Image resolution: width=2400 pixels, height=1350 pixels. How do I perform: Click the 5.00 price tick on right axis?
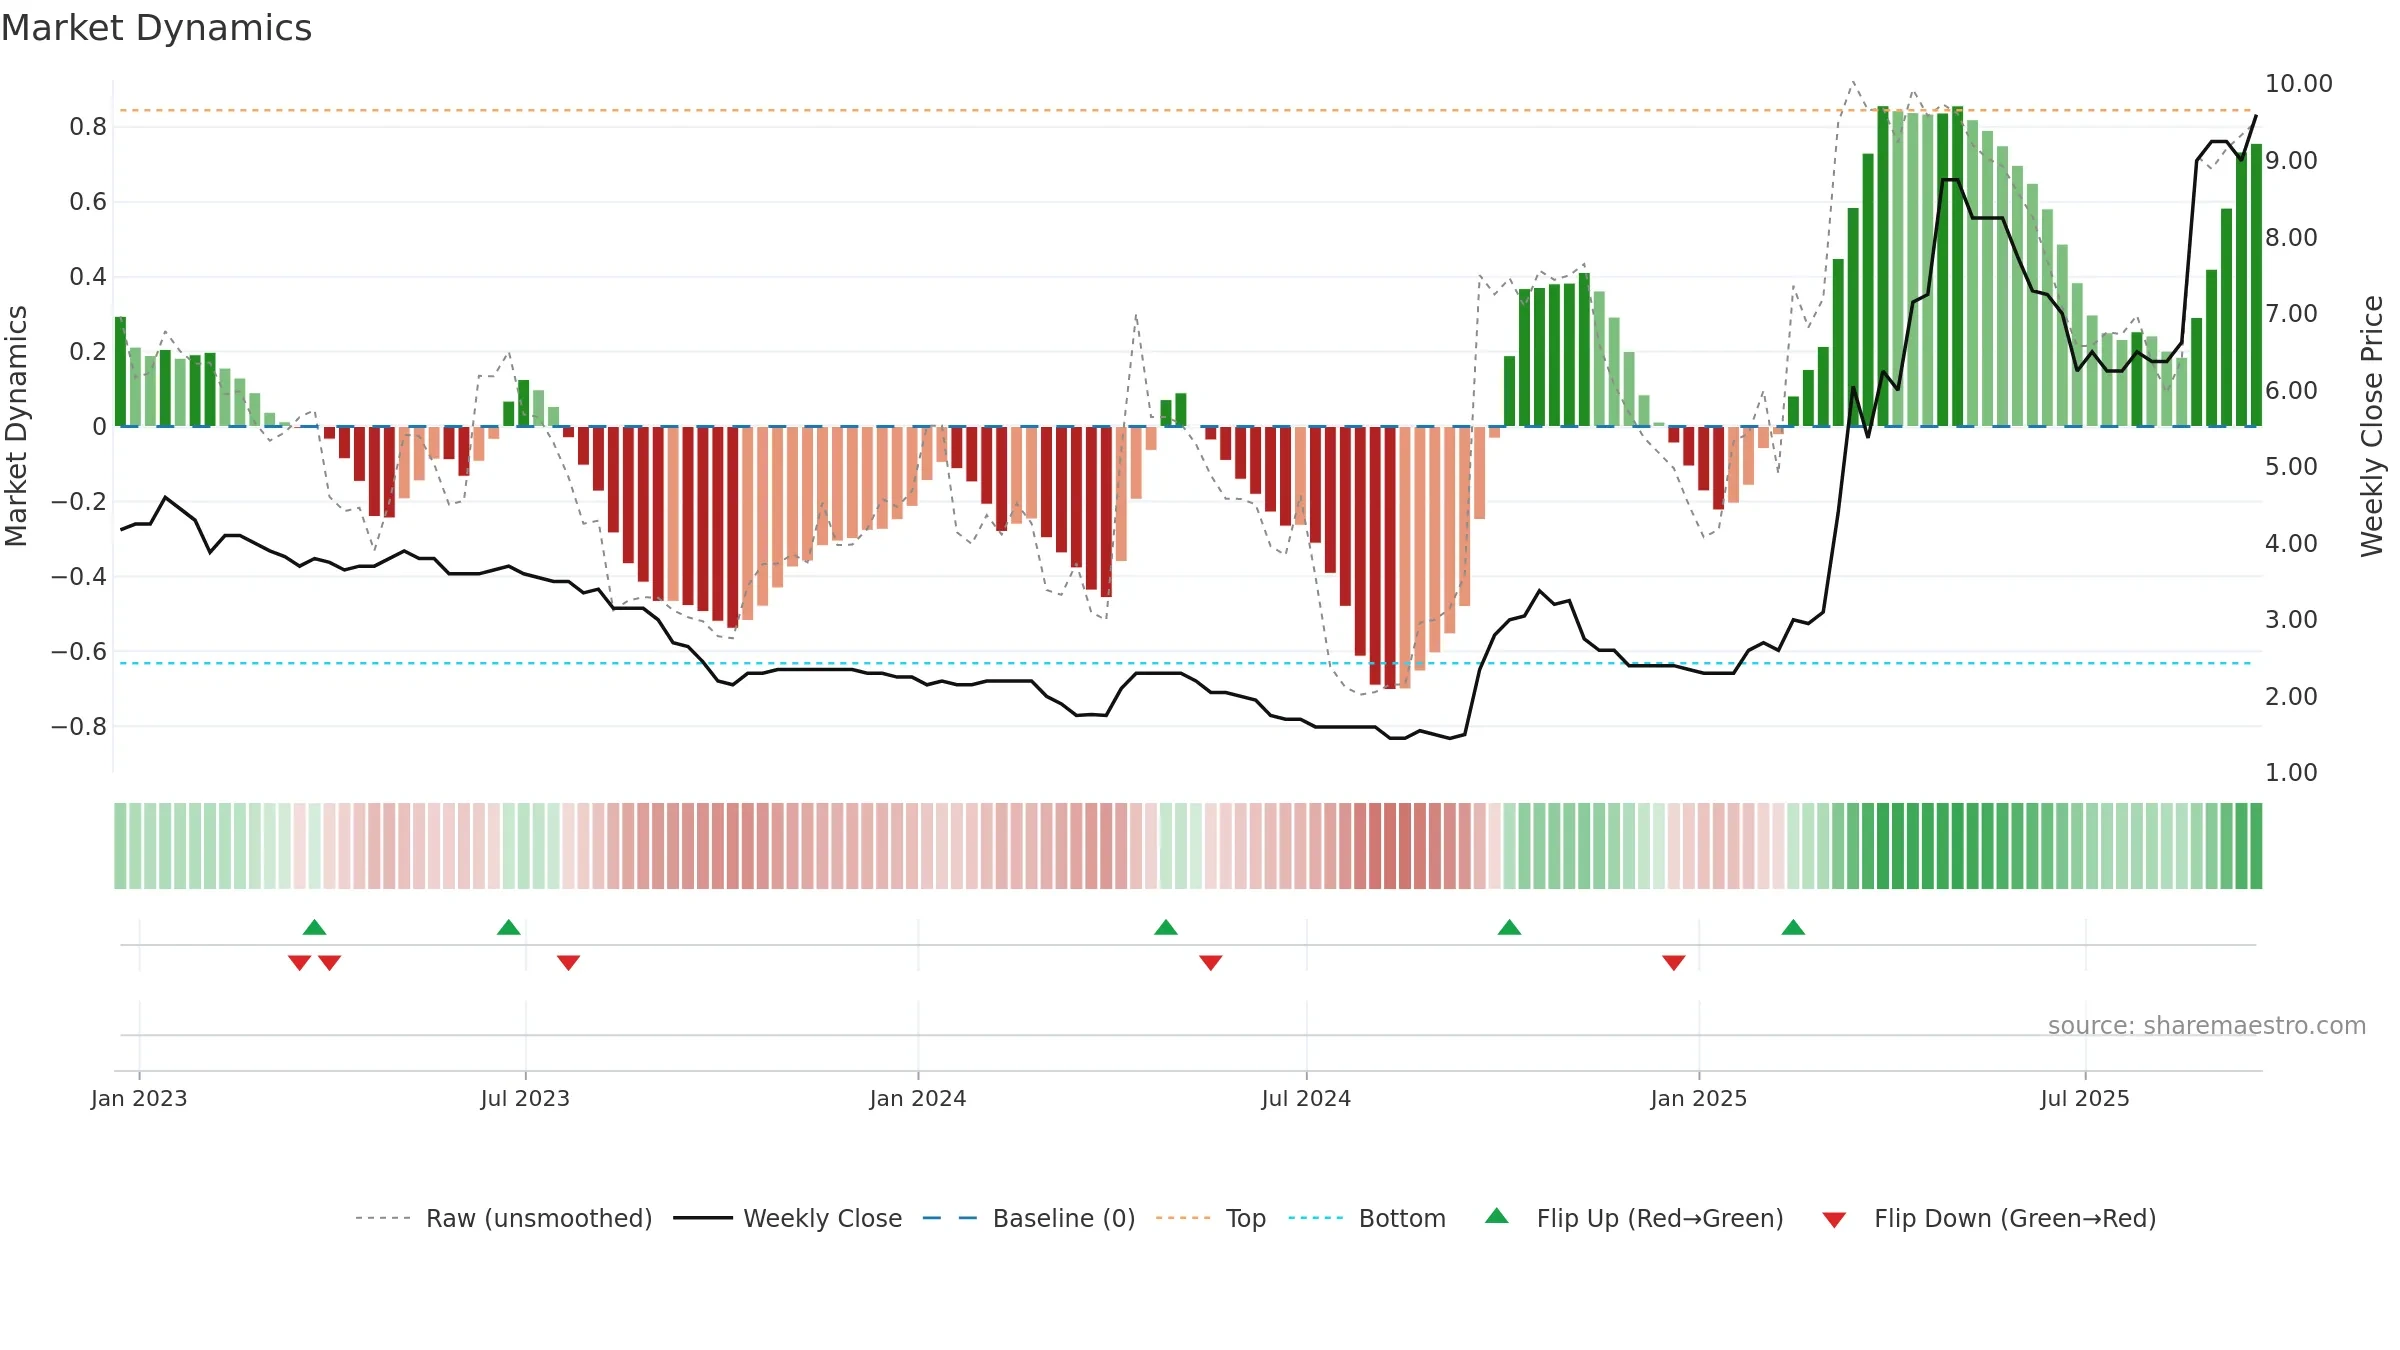[2291, 466]
